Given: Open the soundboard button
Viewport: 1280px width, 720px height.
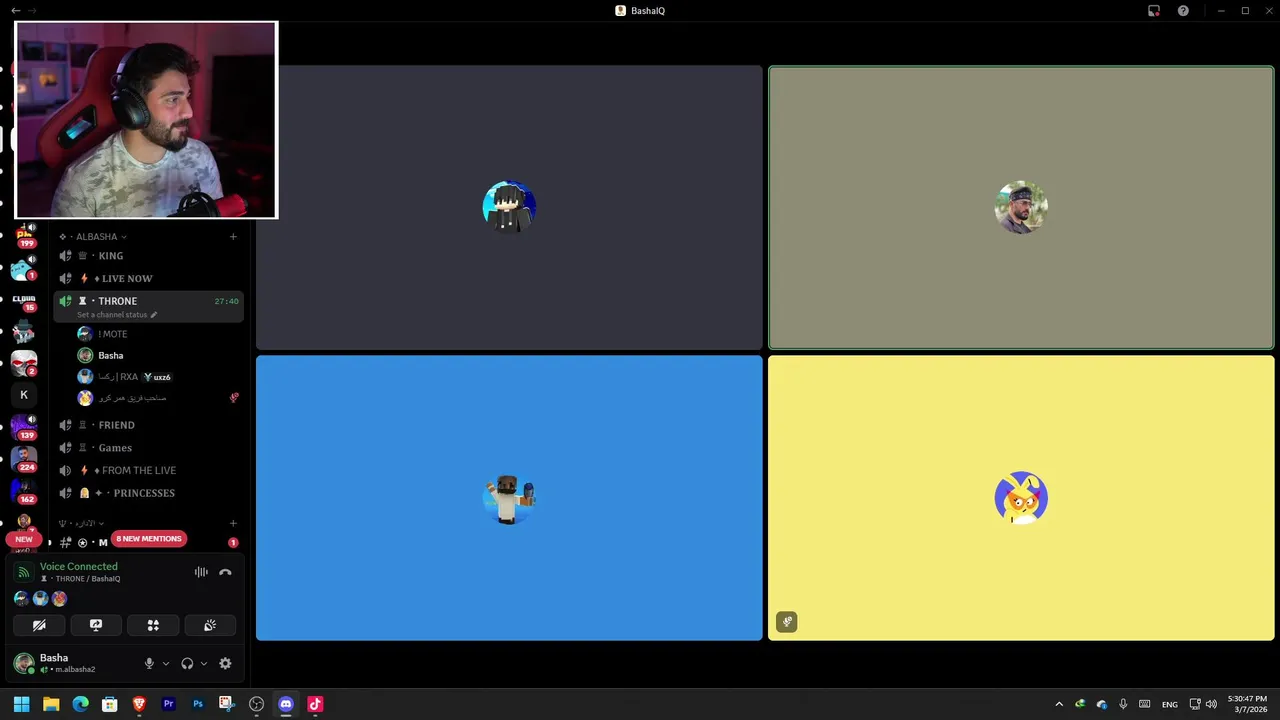Looking at the screenshot, I should pos(210,625).
